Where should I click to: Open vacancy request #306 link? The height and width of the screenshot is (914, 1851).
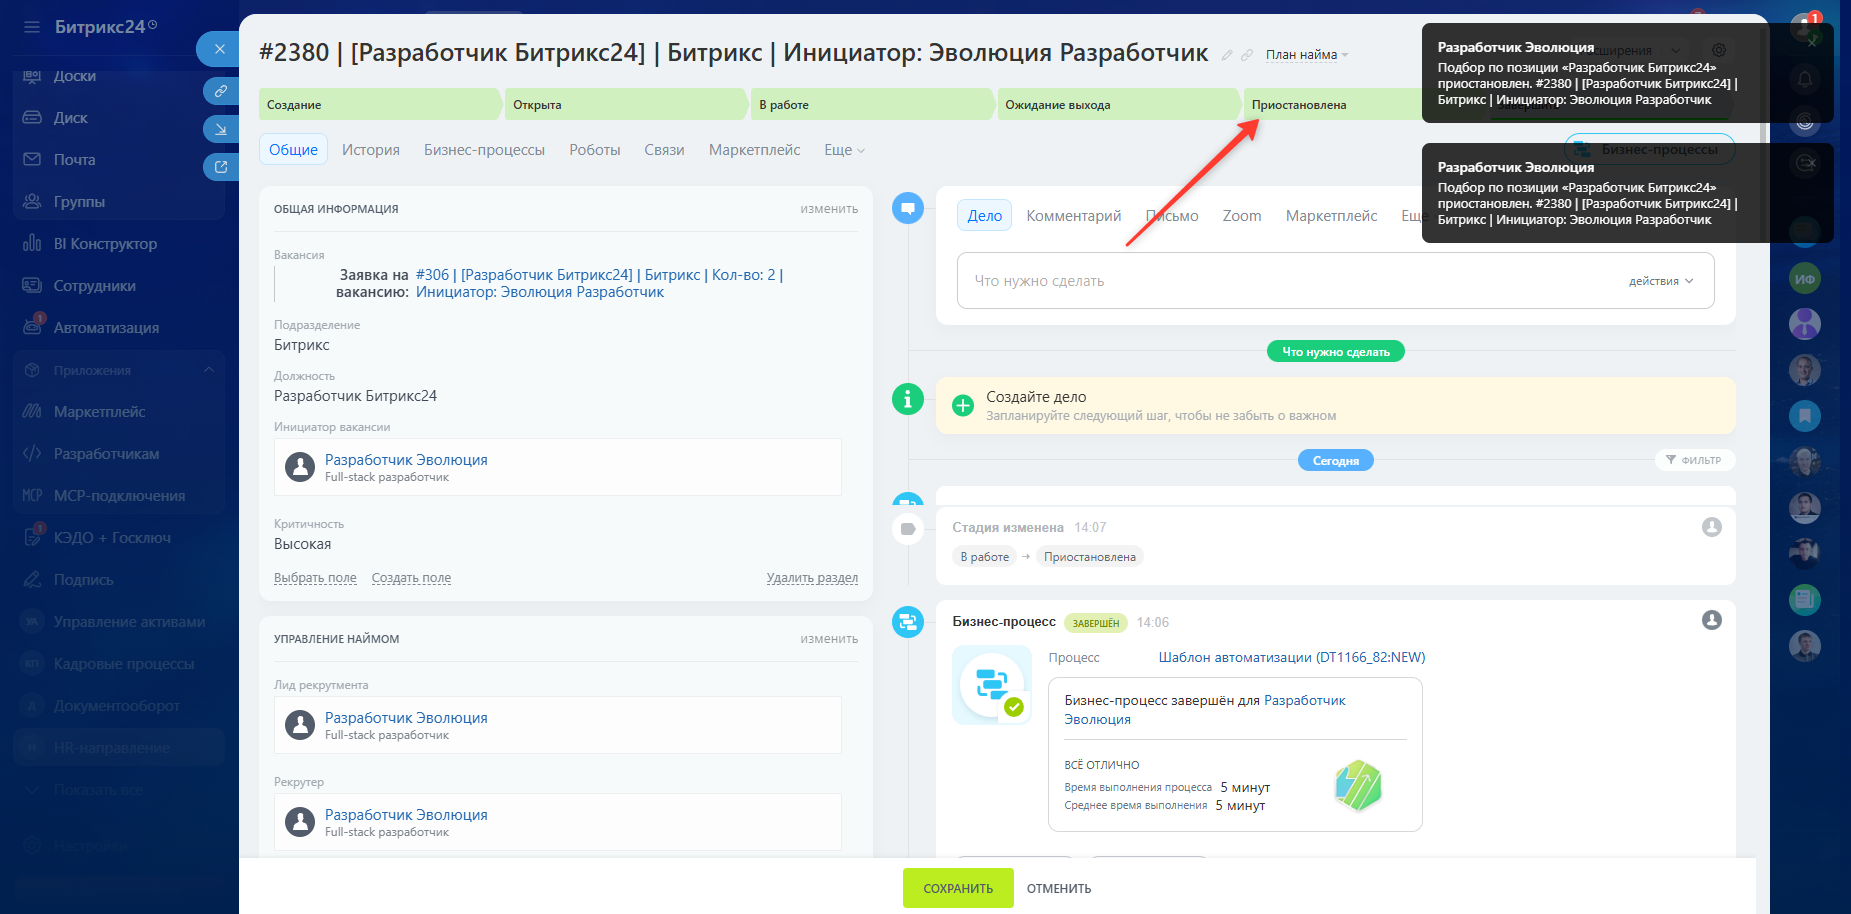[x=598, y=284]
